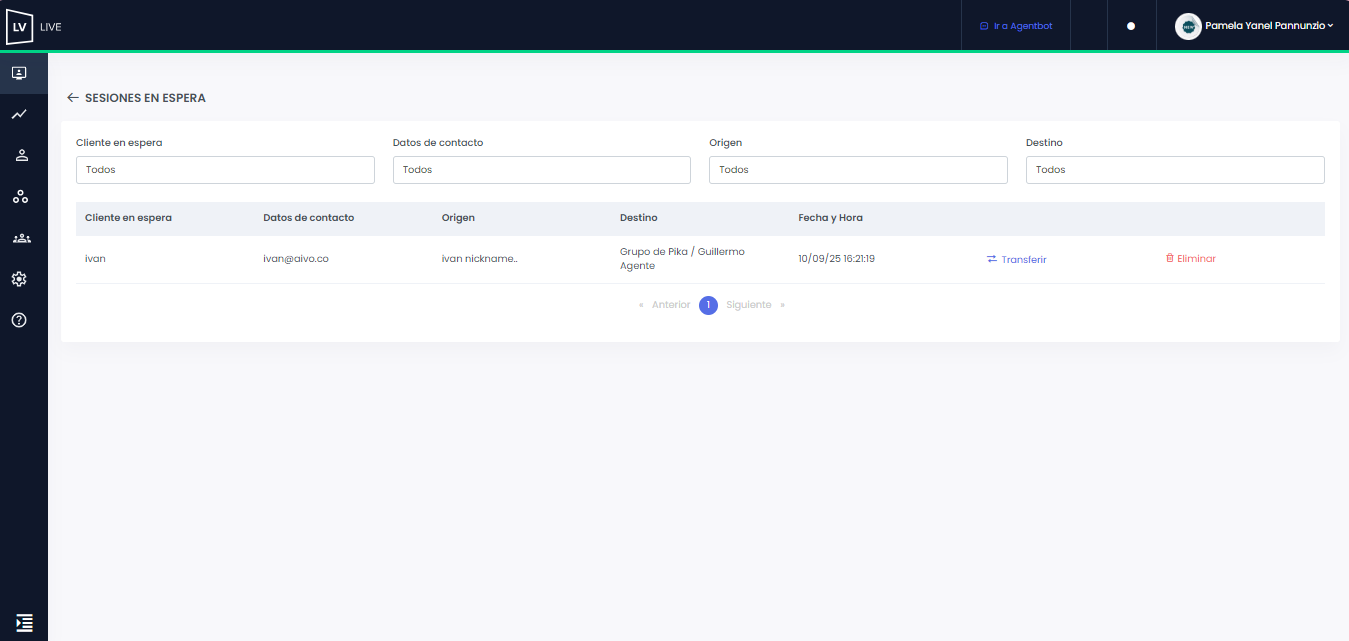The image size is (1349, 641).
Task: Open the Cliente en espera filter dropdown
Action: (x=225, y=170)
